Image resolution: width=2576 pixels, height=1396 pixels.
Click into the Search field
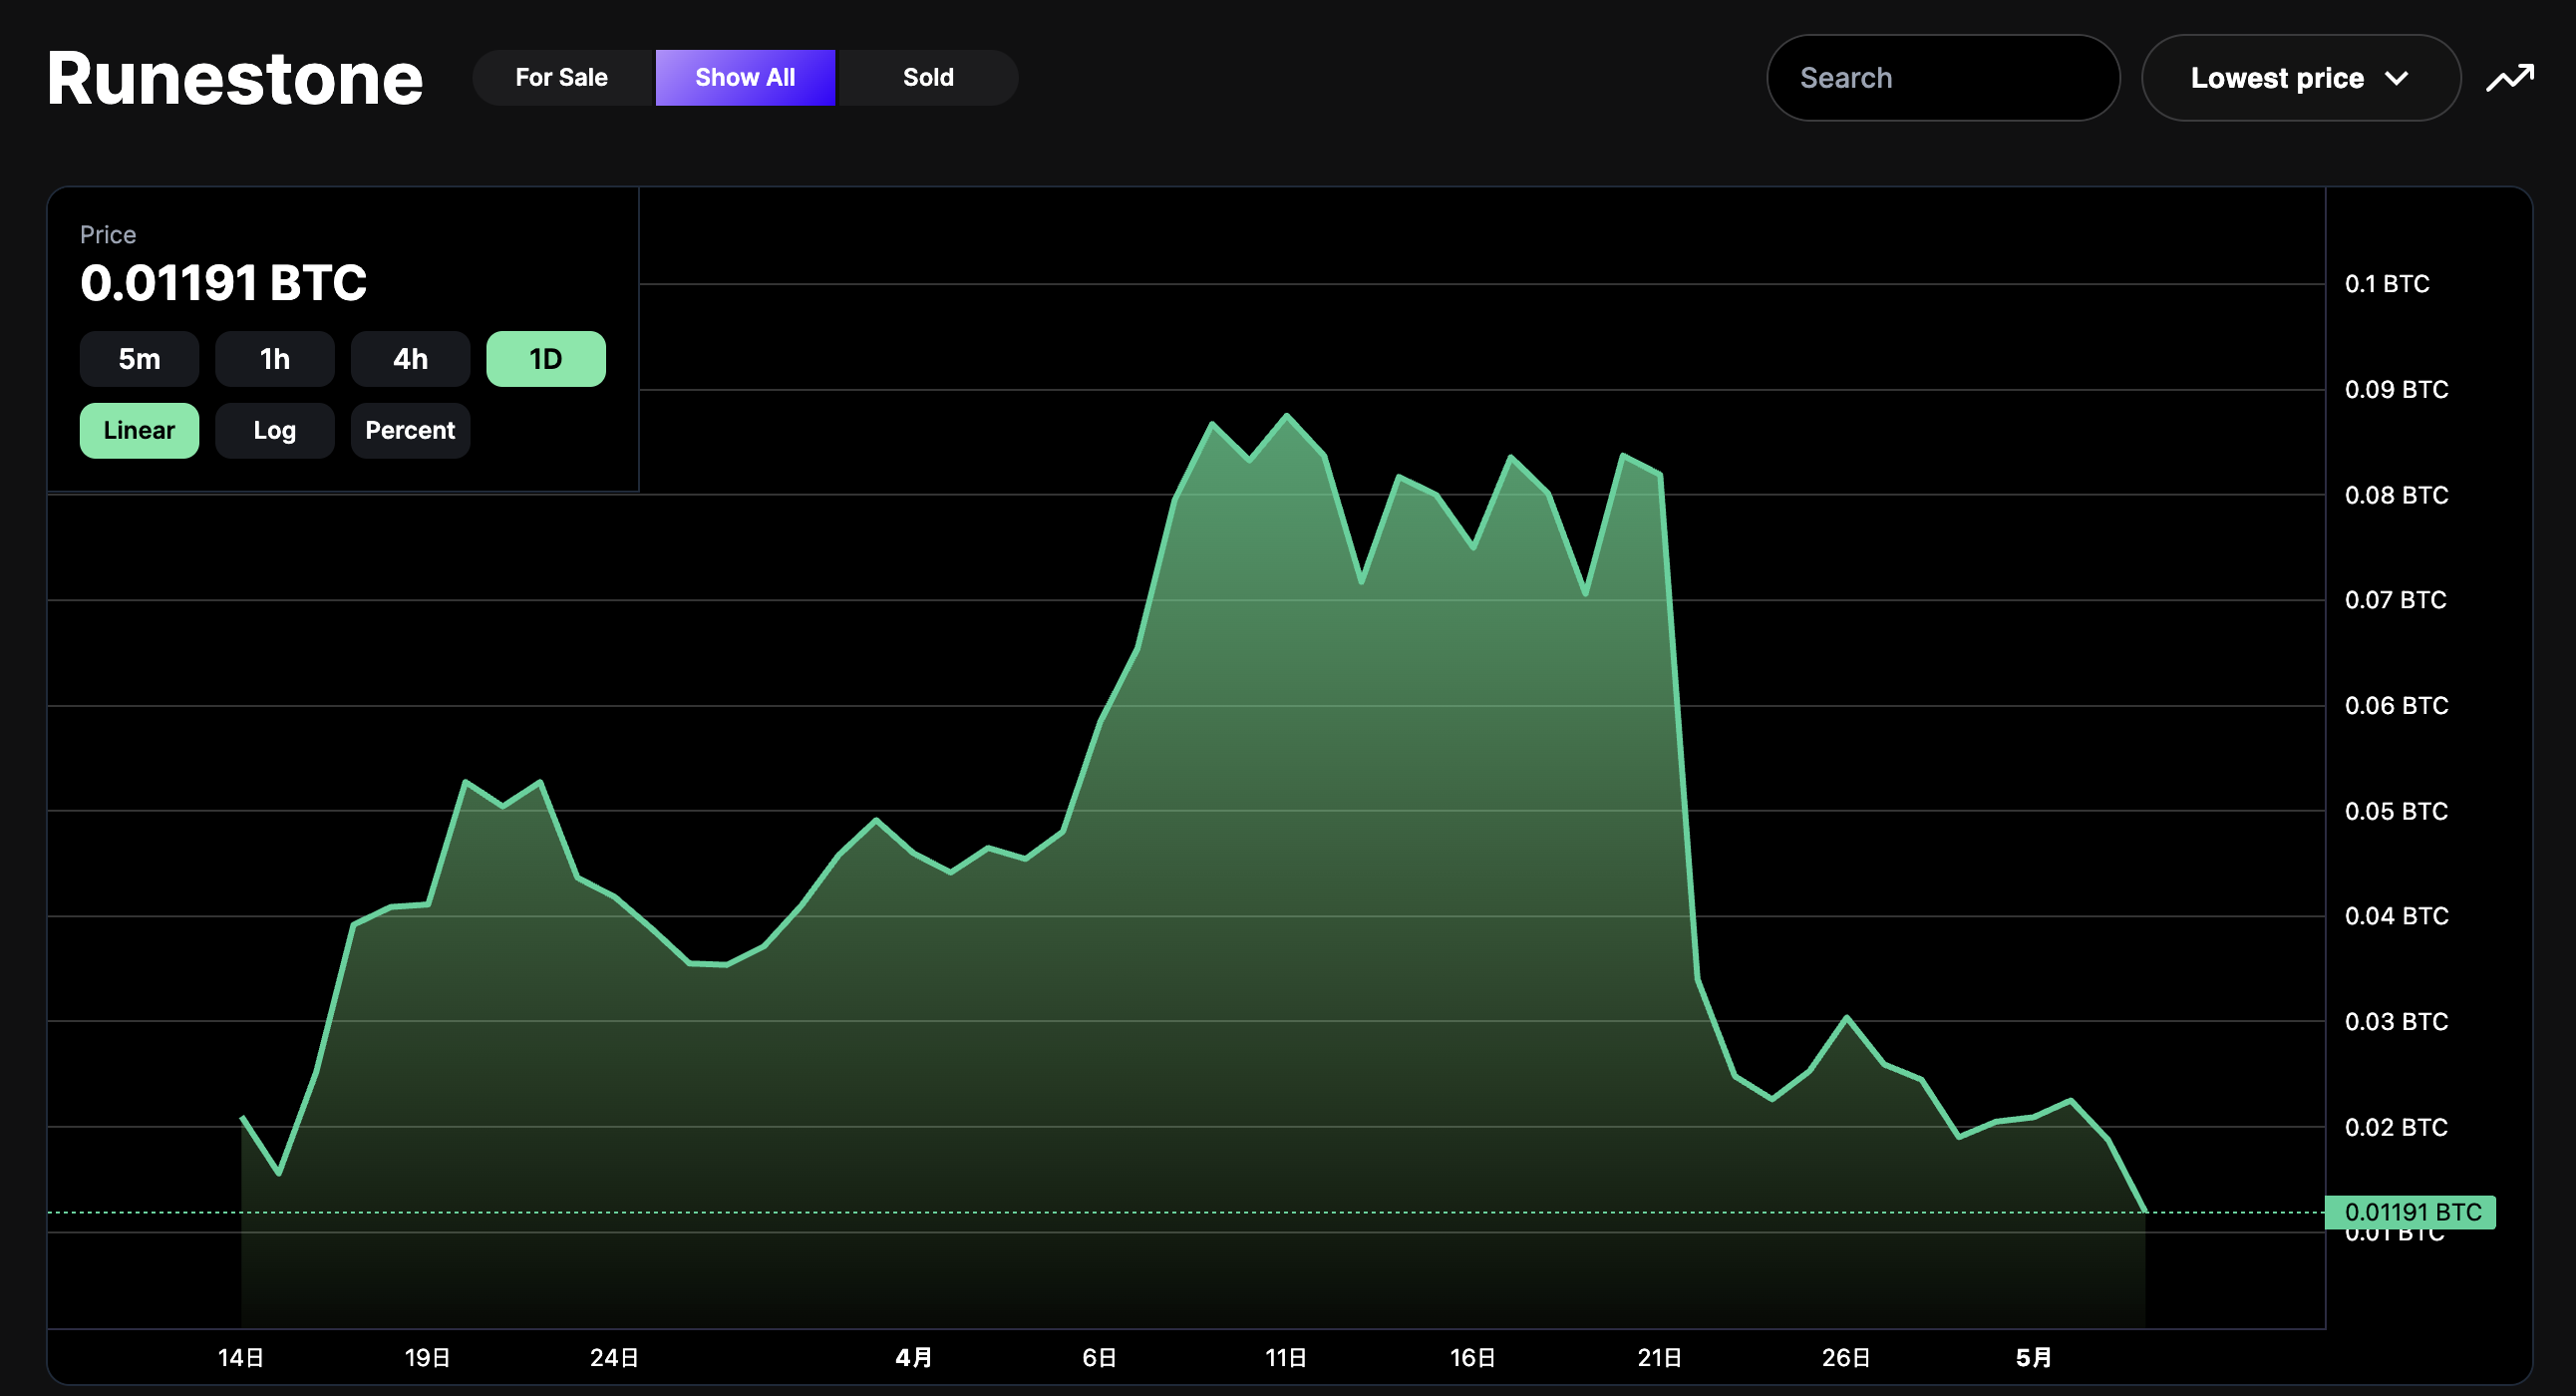pyautogui.click(x=1942, y=78)
